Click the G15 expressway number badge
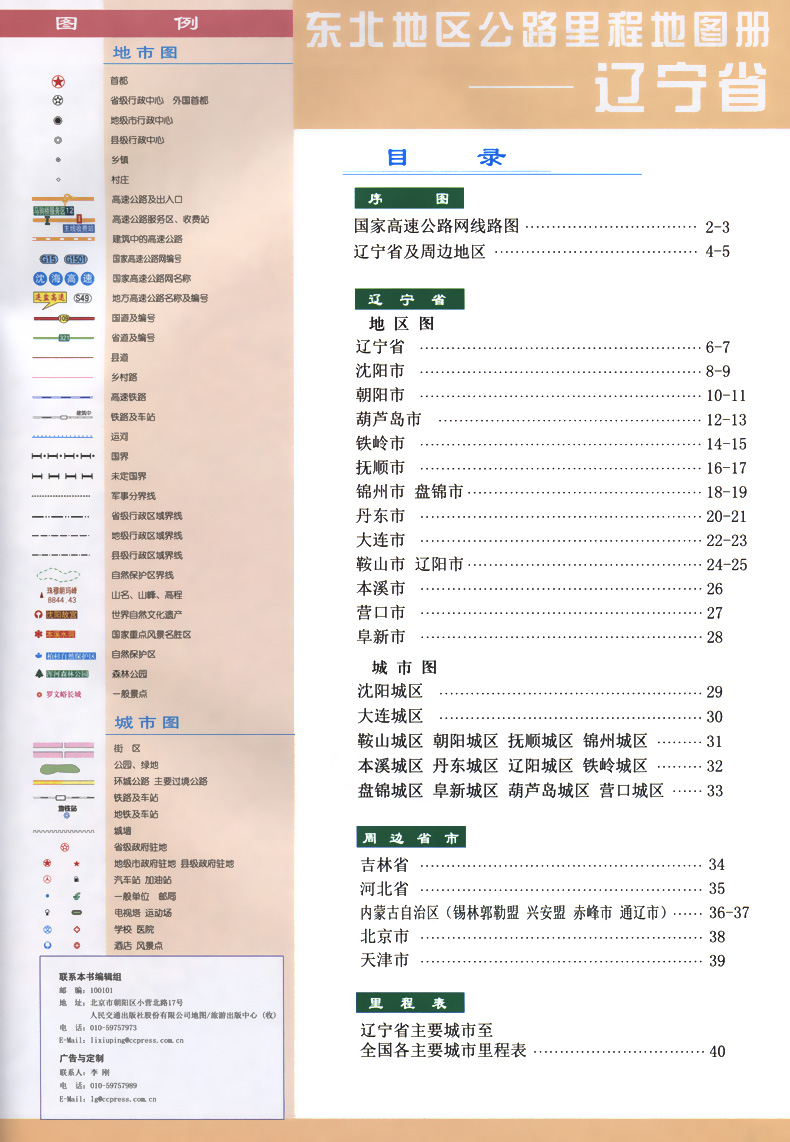This screenshot has height=1142, width=790. click(x=49, y=259)
